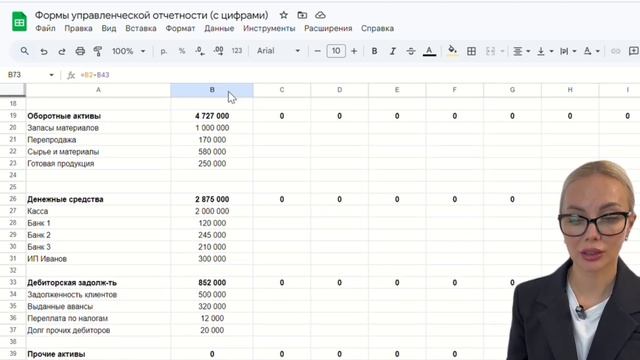Click the merge cells icon

point(491,51)
